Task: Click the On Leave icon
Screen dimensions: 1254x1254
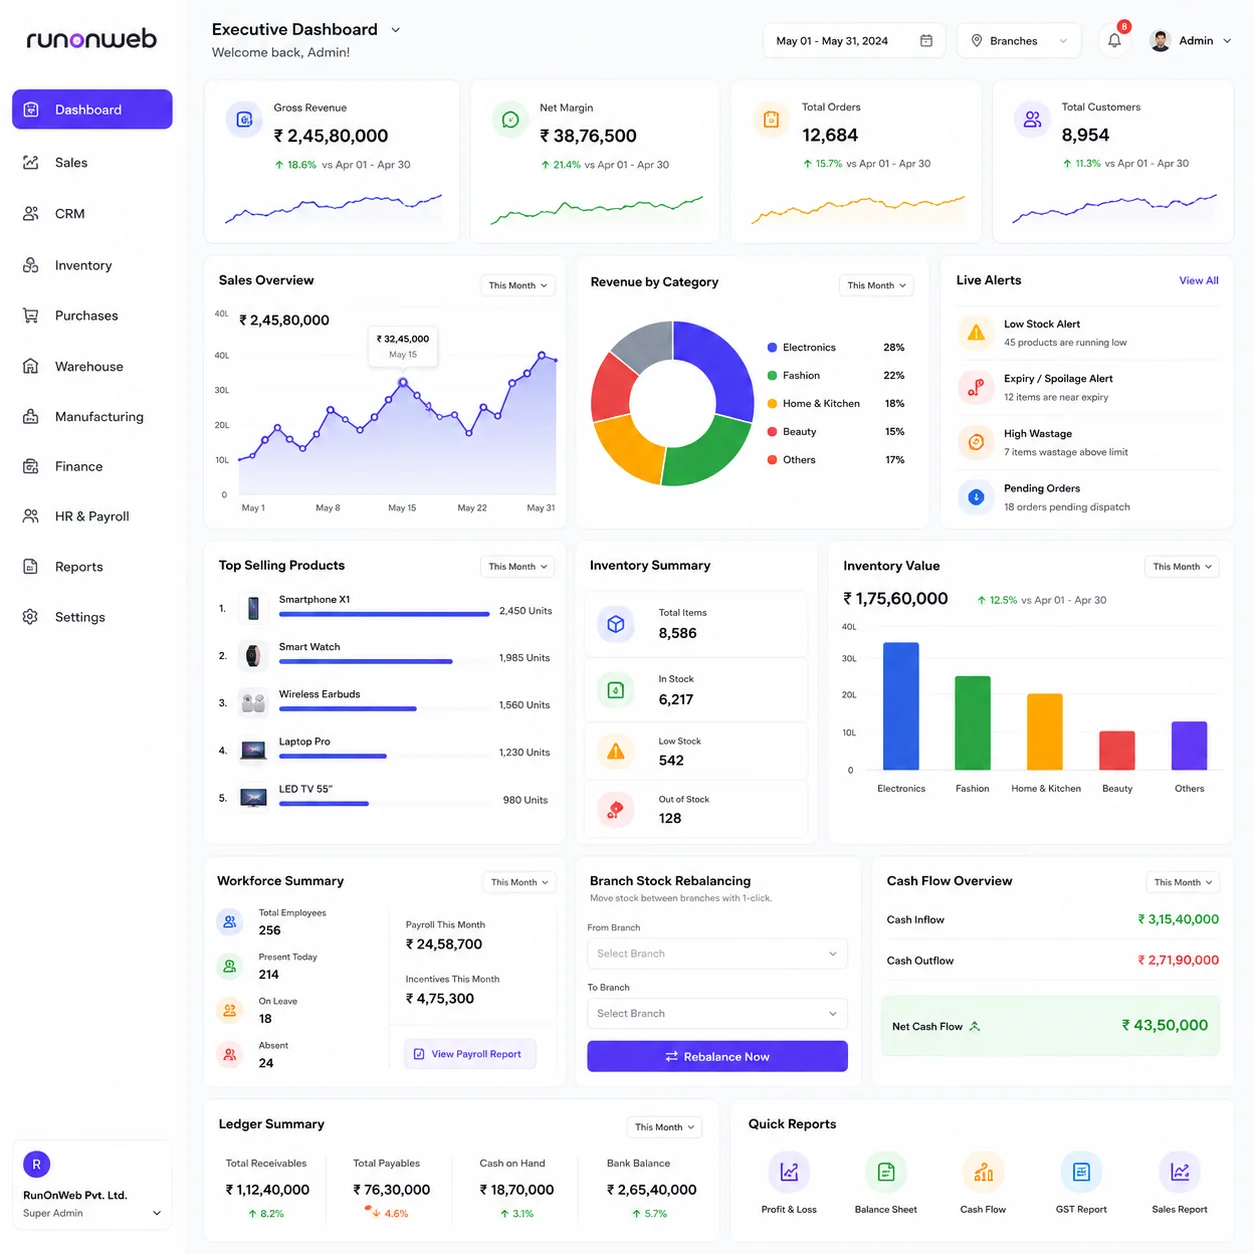Action: [x=230, y=1010]
